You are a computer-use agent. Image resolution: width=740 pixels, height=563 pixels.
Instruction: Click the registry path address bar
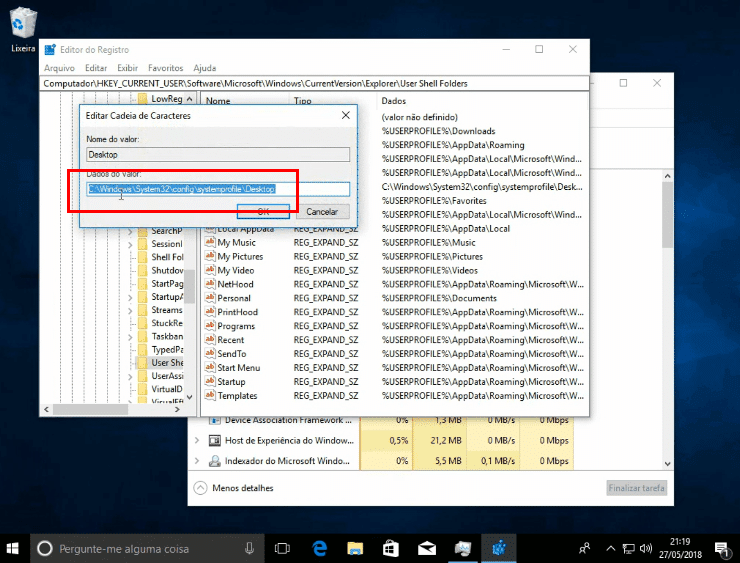[x=314, y=84]
